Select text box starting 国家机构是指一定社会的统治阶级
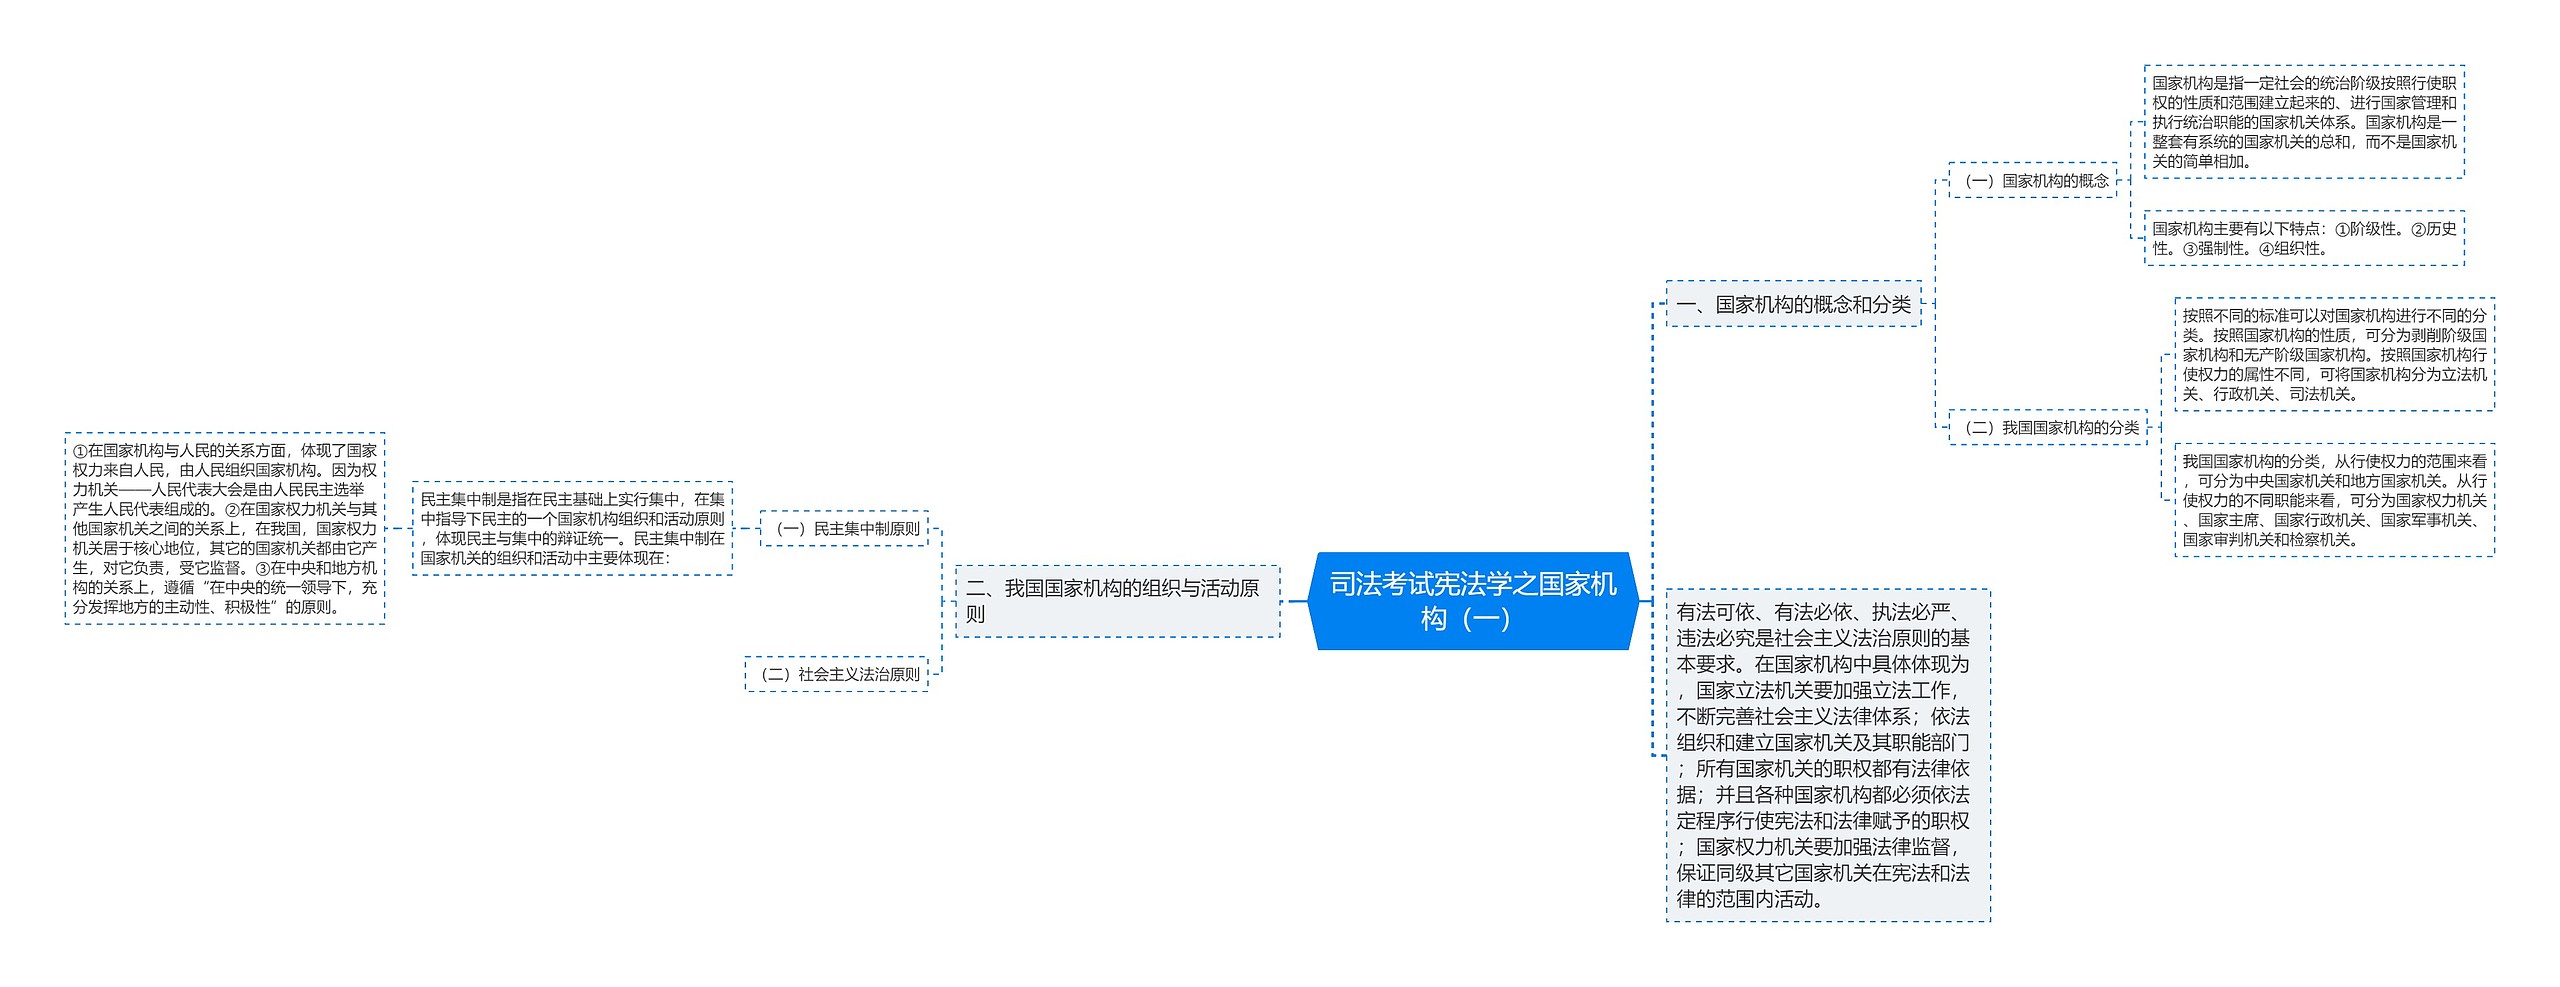Image resolution: width=2560 pixels, height=987 pixels. [x=2304, y=122]
